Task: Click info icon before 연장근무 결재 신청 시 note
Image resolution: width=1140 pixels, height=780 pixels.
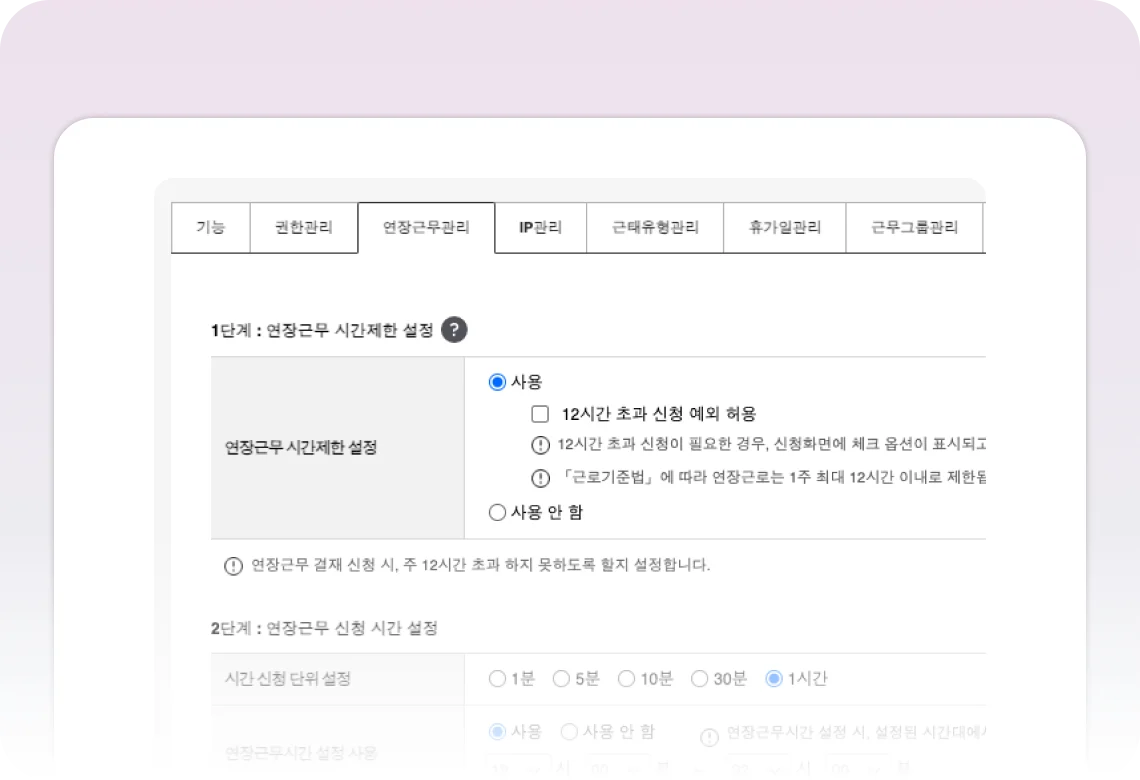Action: [x=233, y=566]
